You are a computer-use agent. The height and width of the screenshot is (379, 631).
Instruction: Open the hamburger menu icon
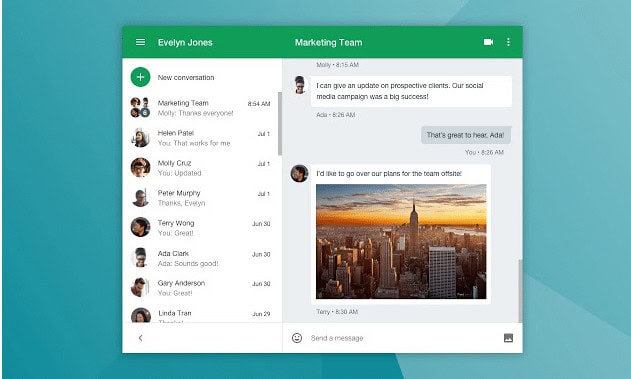[140, 42]
